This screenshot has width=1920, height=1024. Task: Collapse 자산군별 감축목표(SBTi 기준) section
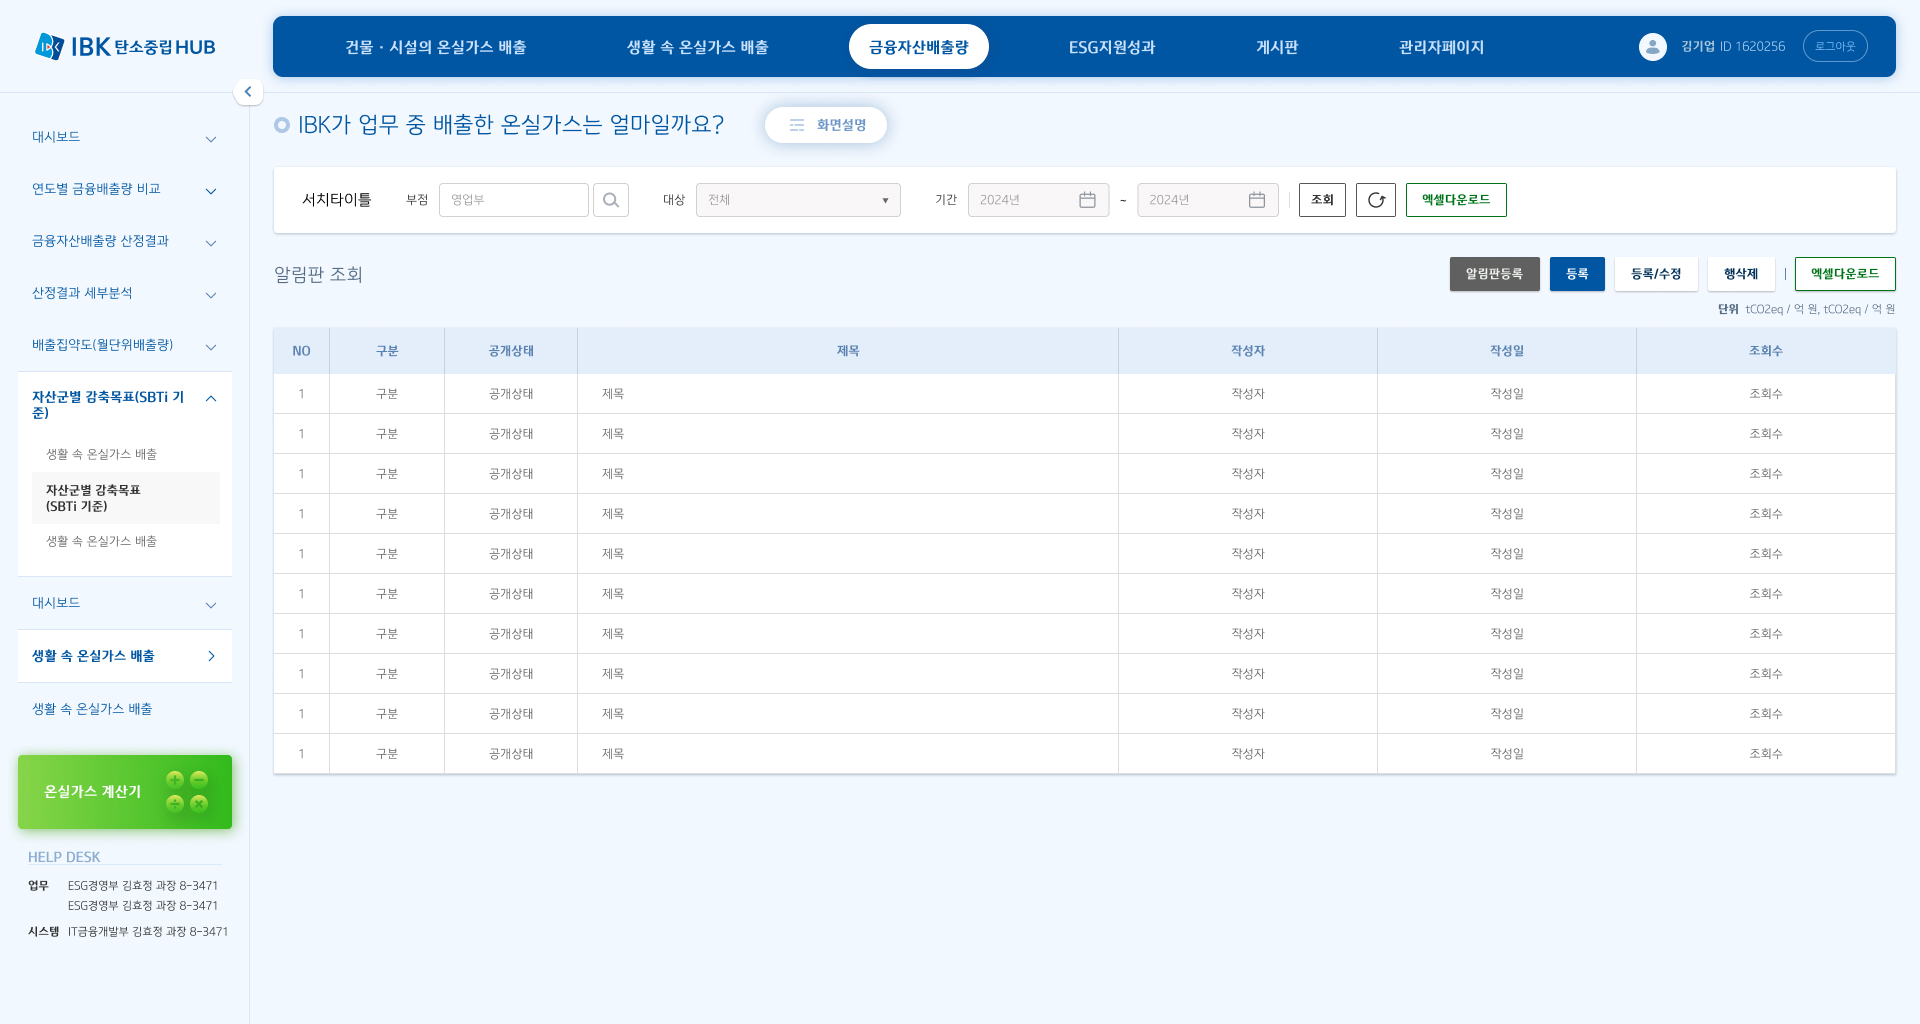tap(124, 404)
